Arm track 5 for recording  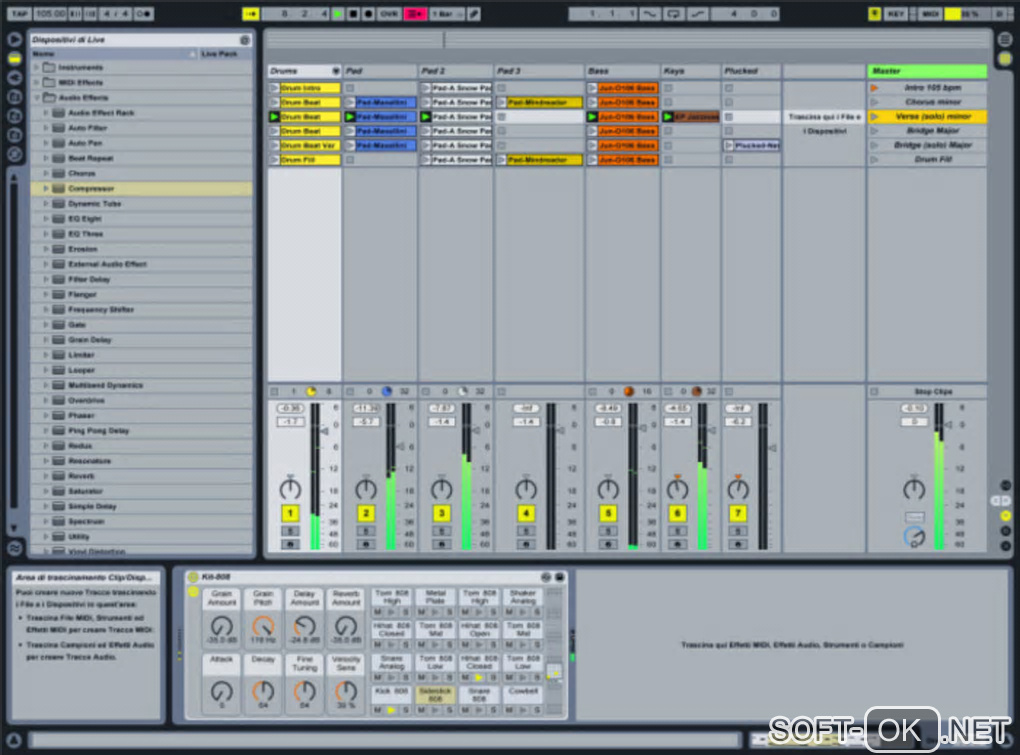(x=608, y=544)
